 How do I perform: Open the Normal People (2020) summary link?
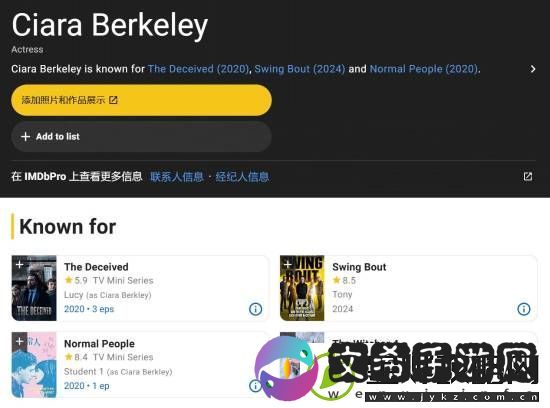[x=424, y=69]
